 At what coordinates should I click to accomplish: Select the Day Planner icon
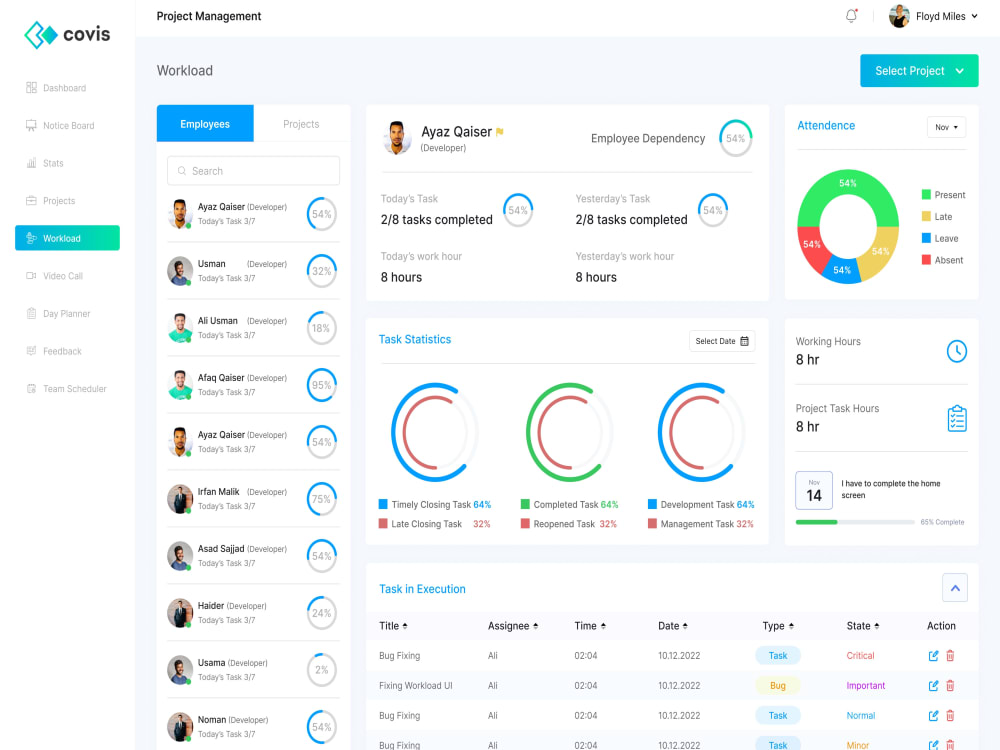[x=31, y=313]
